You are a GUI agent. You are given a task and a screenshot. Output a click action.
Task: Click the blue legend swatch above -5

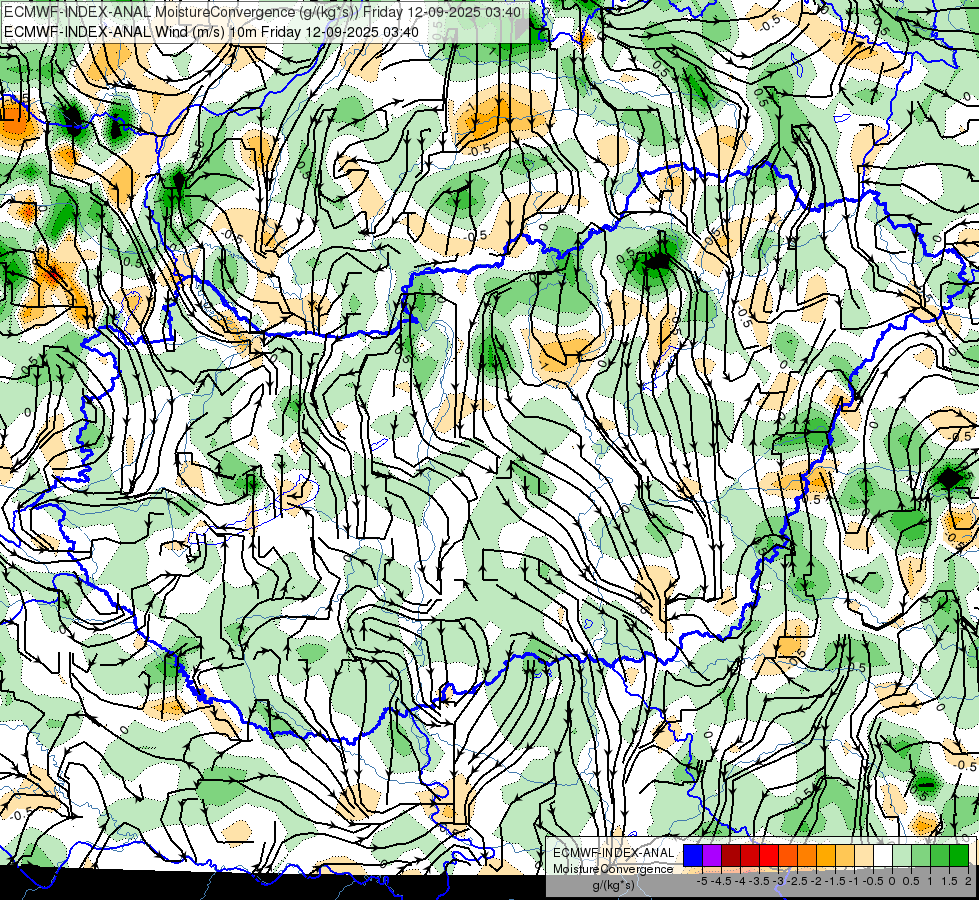coord(693,855)
